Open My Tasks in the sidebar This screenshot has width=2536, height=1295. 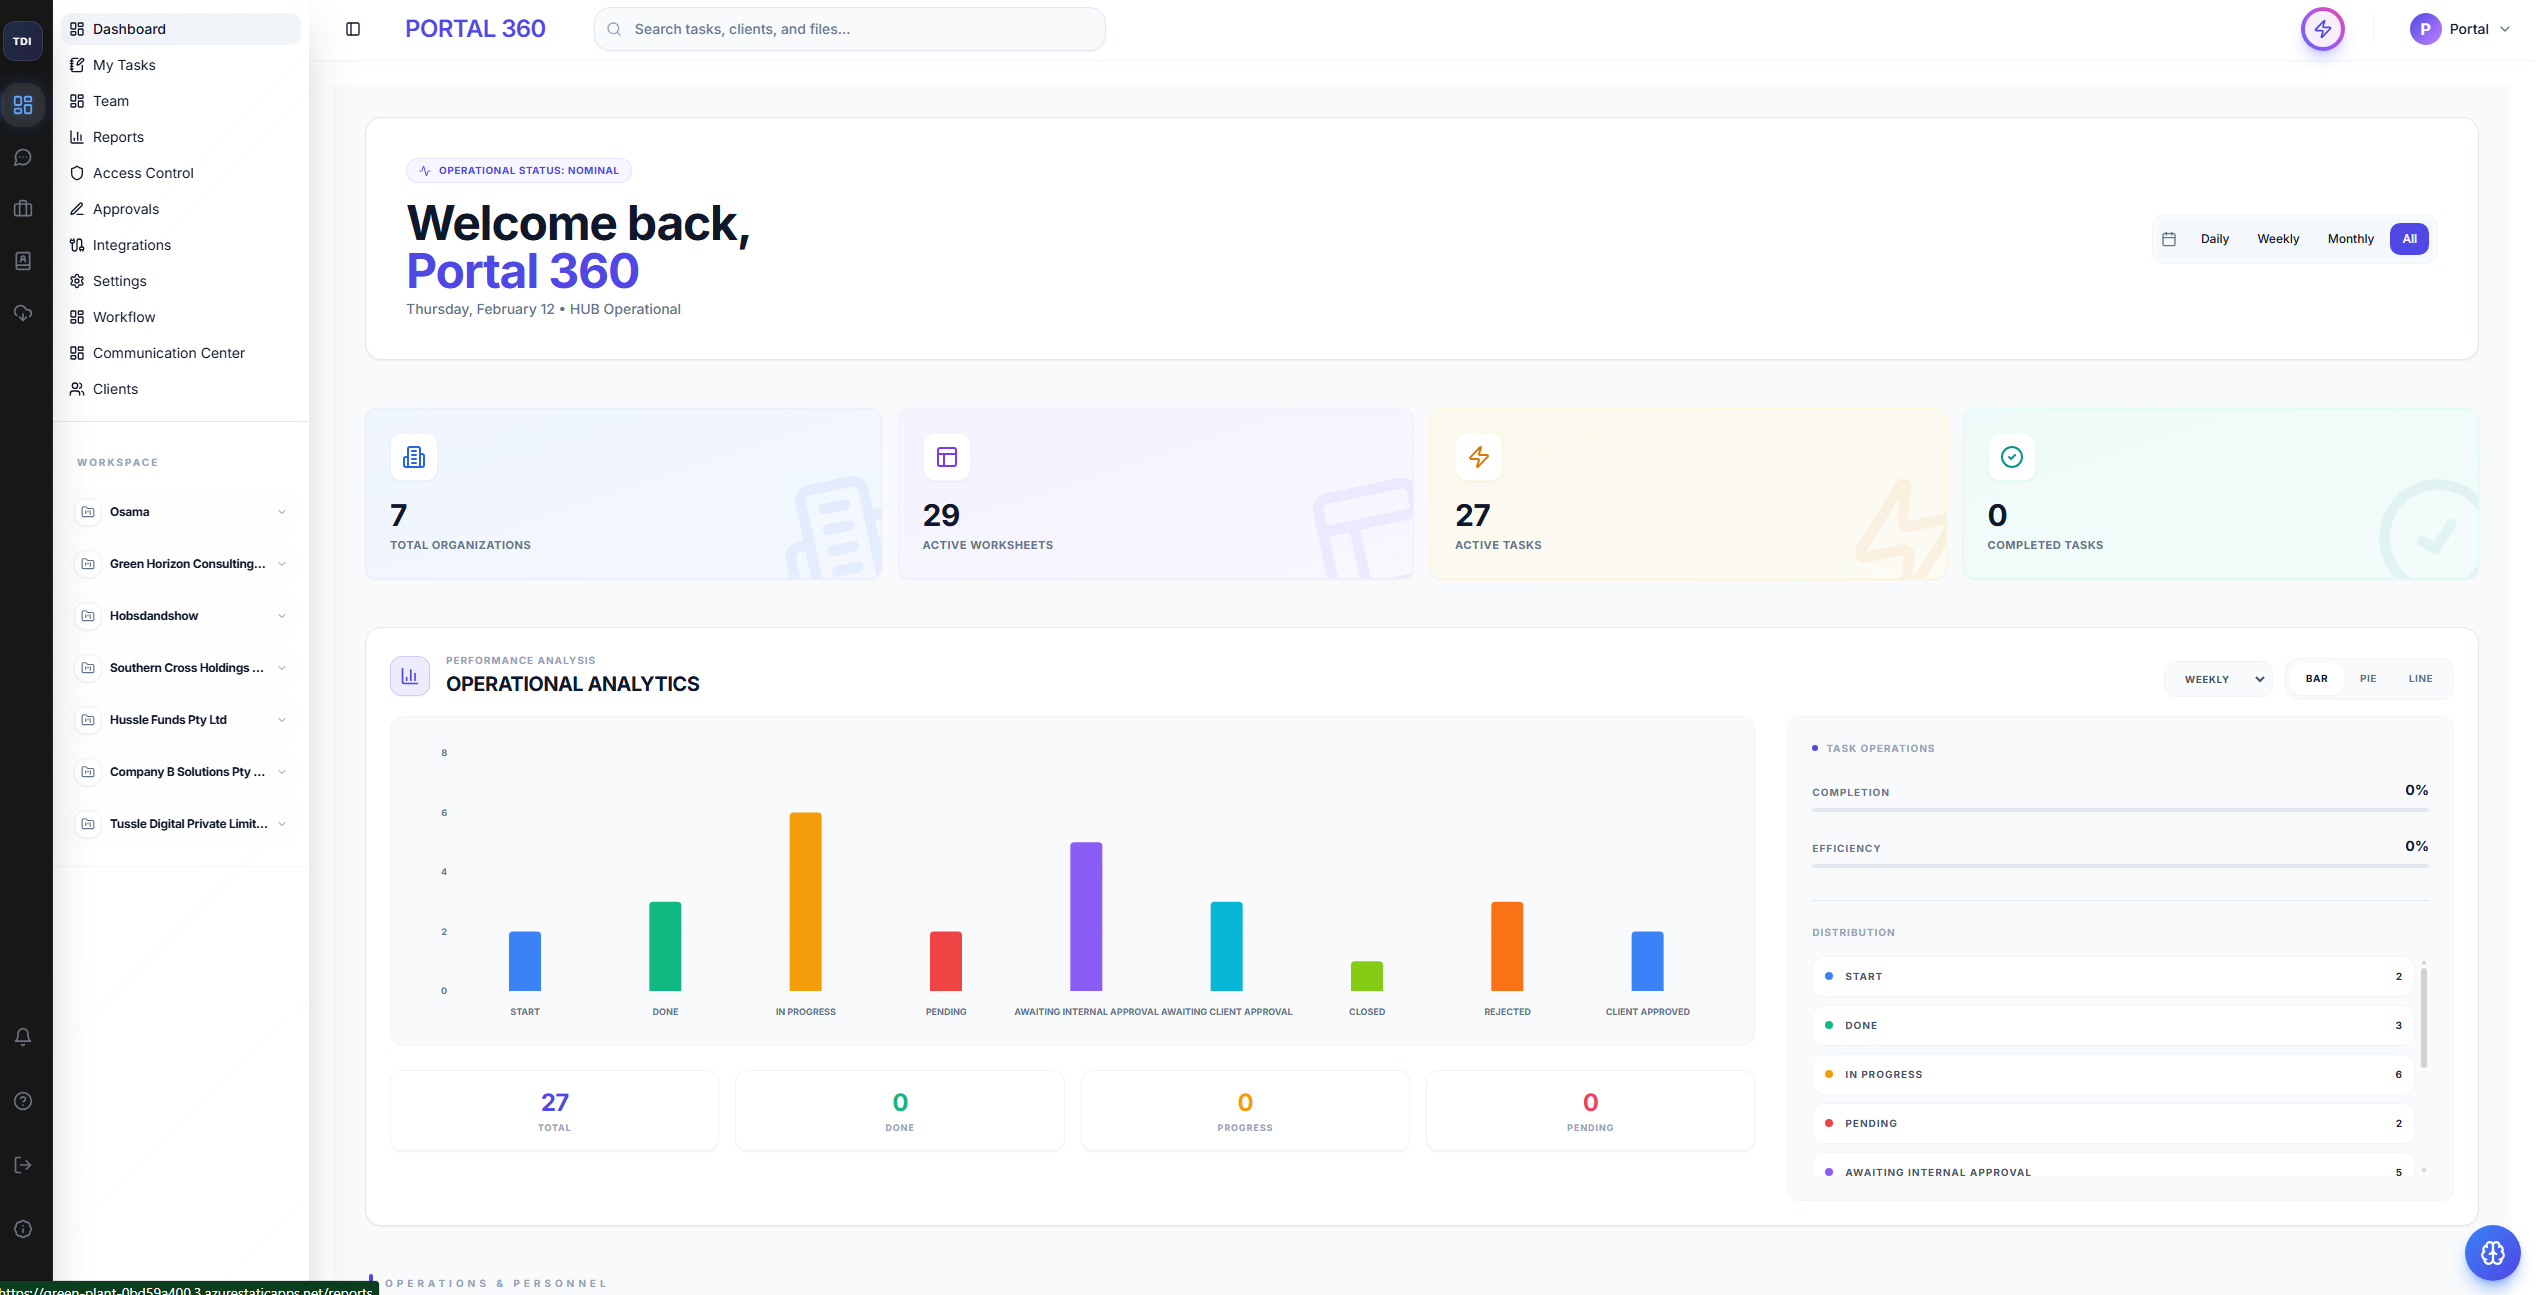click(x=181, y=65)
